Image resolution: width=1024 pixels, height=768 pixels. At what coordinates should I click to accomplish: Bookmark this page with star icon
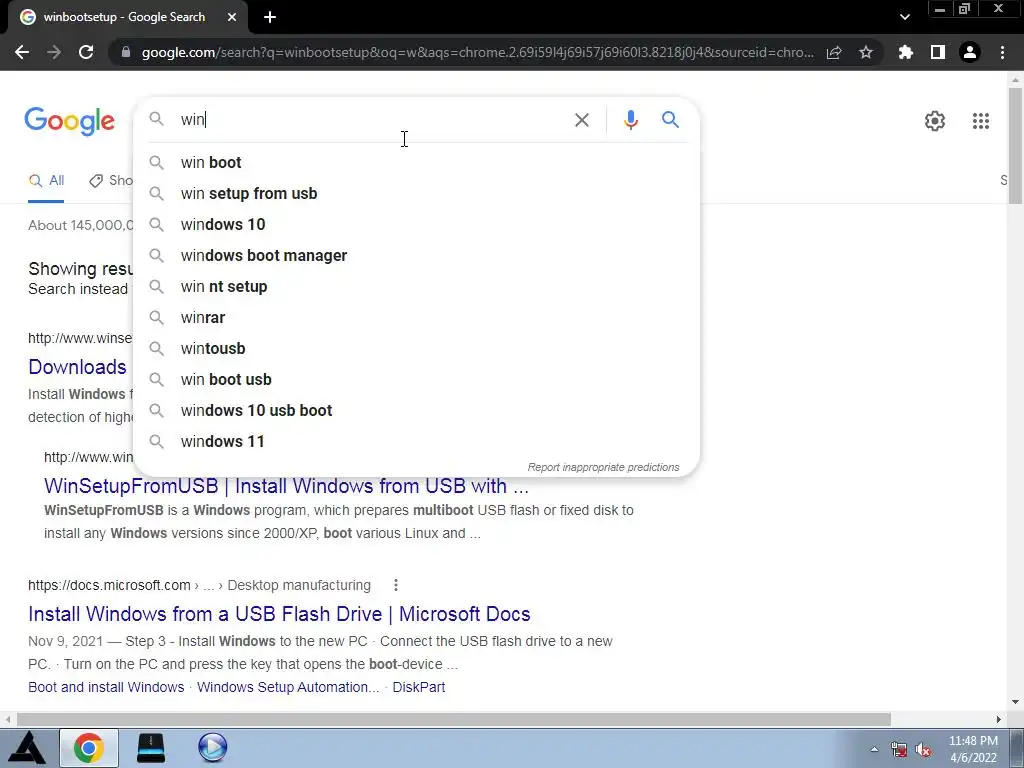click(x=866, y=52)
